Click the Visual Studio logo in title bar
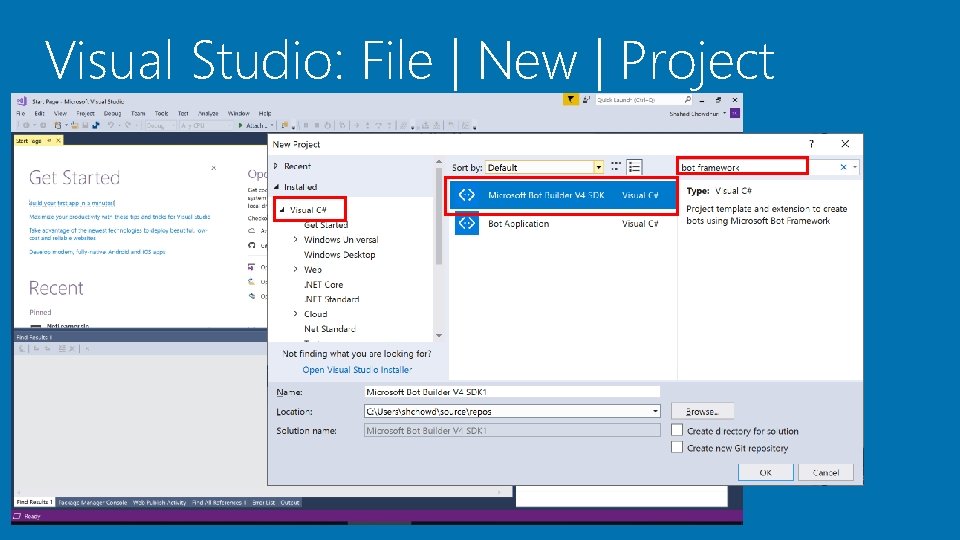Image resolution: width=960 pixels, height=540 pixels. point(22,101)
